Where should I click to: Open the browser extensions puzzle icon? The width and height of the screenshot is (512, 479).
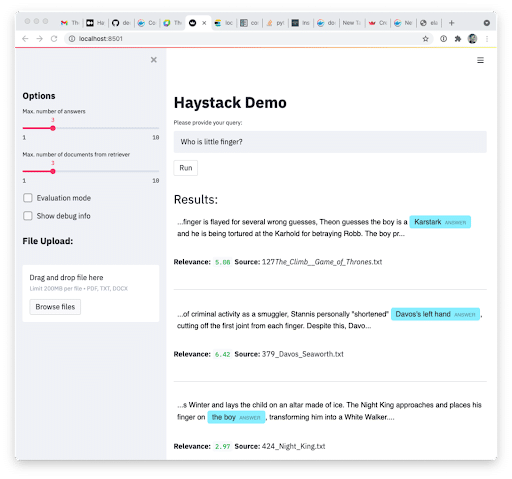point(458,39)
